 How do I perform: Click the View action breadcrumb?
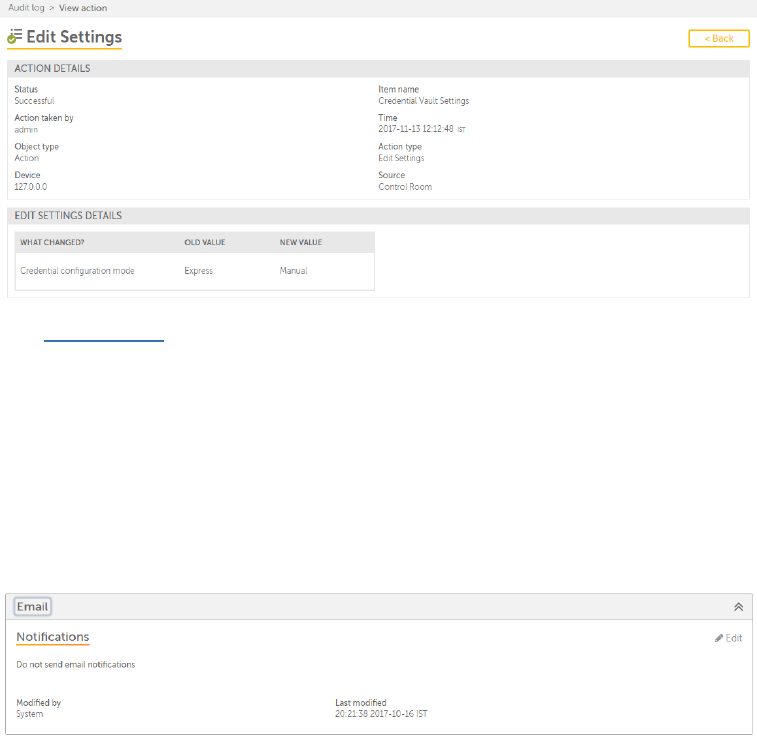[83, 8]
